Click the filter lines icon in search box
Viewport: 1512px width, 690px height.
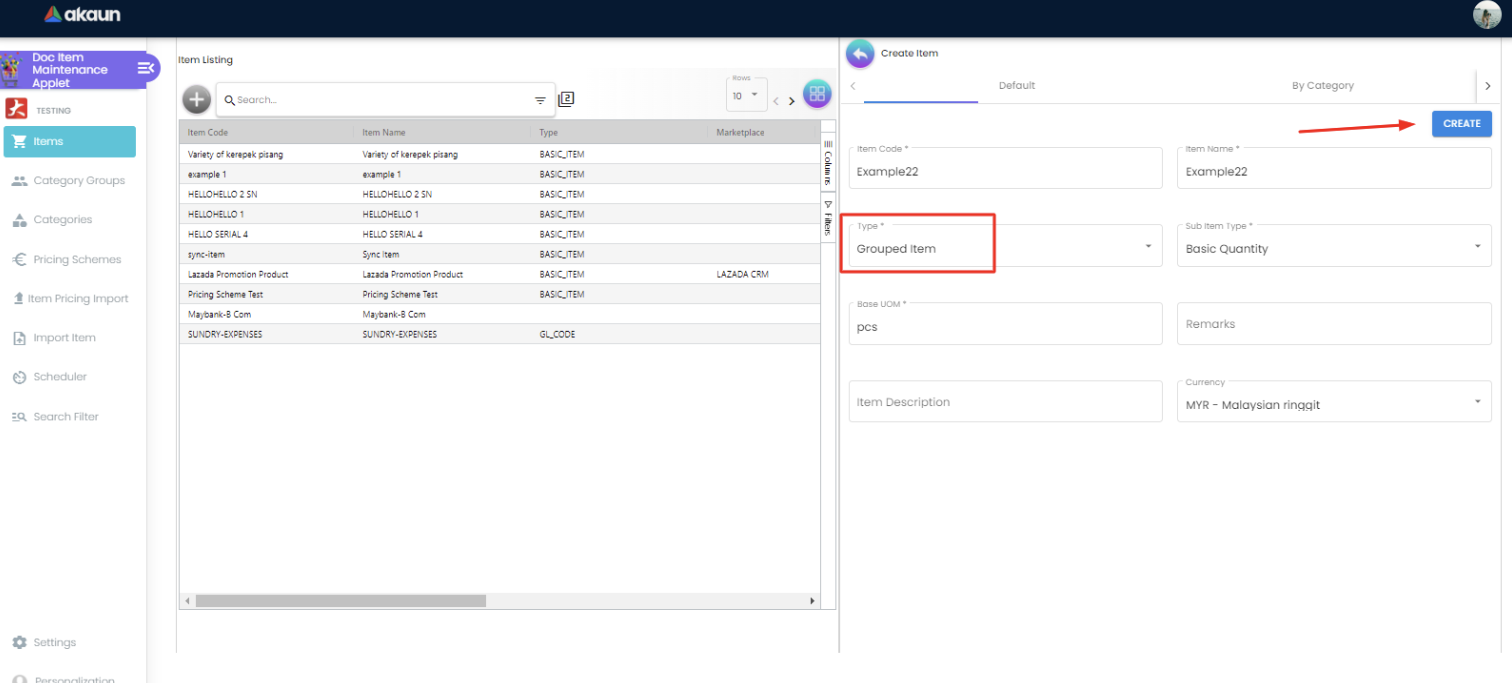pyautogui.click(x=540, y=100)
